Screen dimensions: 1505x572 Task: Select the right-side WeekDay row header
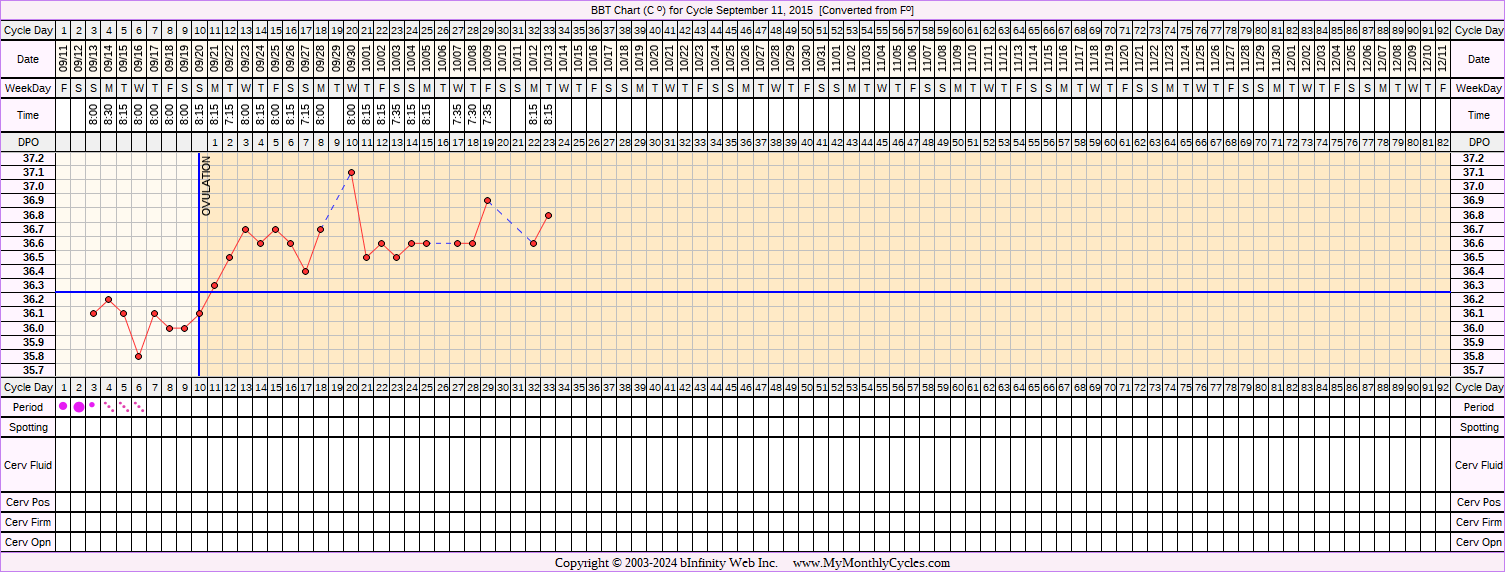point(1478,89)
